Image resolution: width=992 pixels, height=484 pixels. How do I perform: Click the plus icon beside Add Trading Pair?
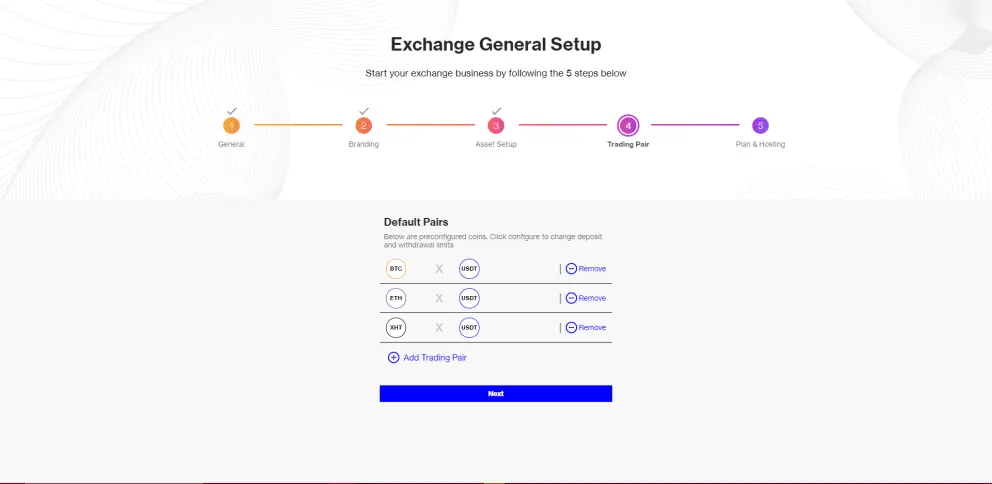click(394, 357)
